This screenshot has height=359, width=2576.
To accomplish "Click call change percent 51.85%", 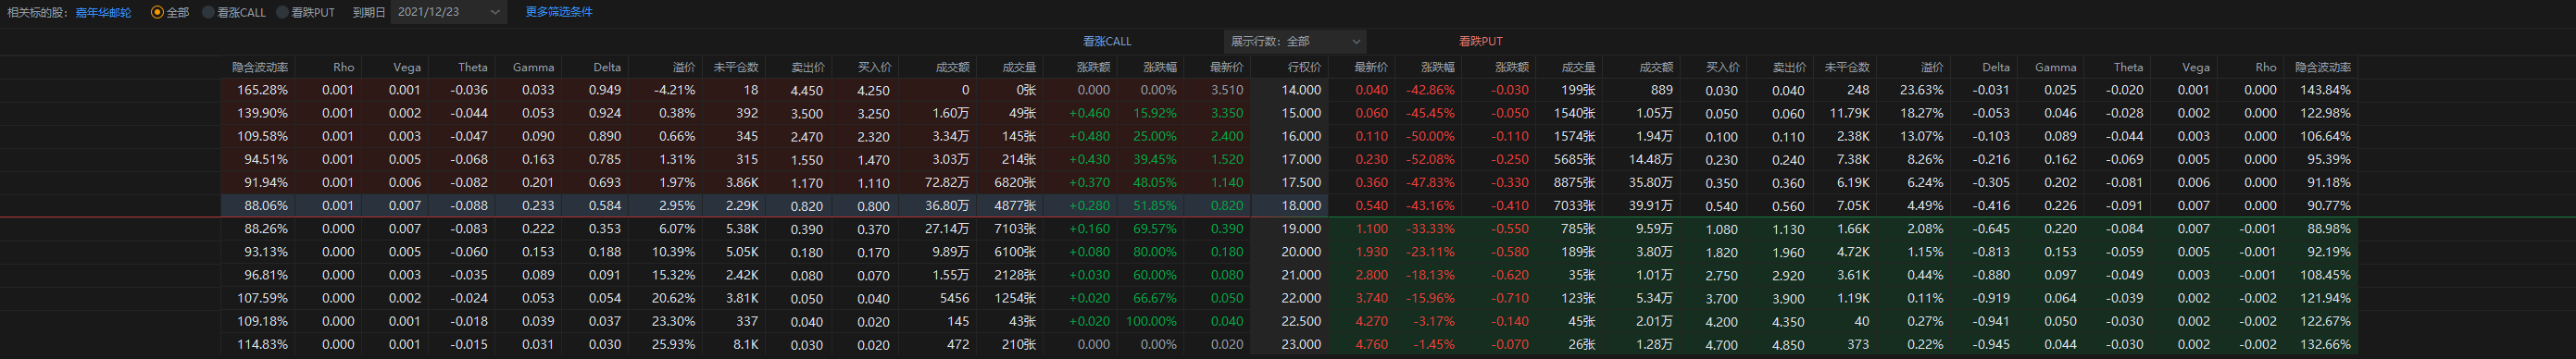I will point(1154,205).
